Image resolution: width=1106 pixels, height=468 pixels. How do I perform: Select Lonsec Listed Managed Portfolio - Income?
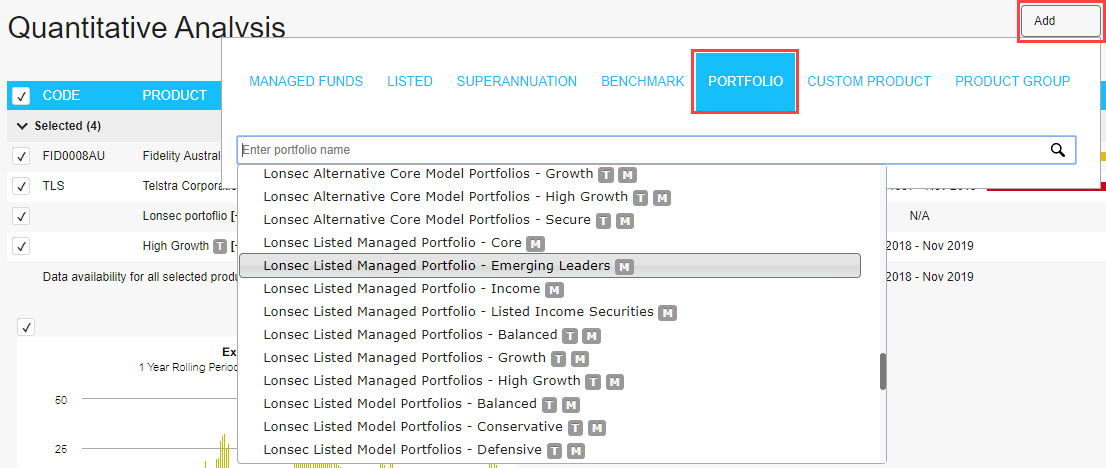click(401, 289)
